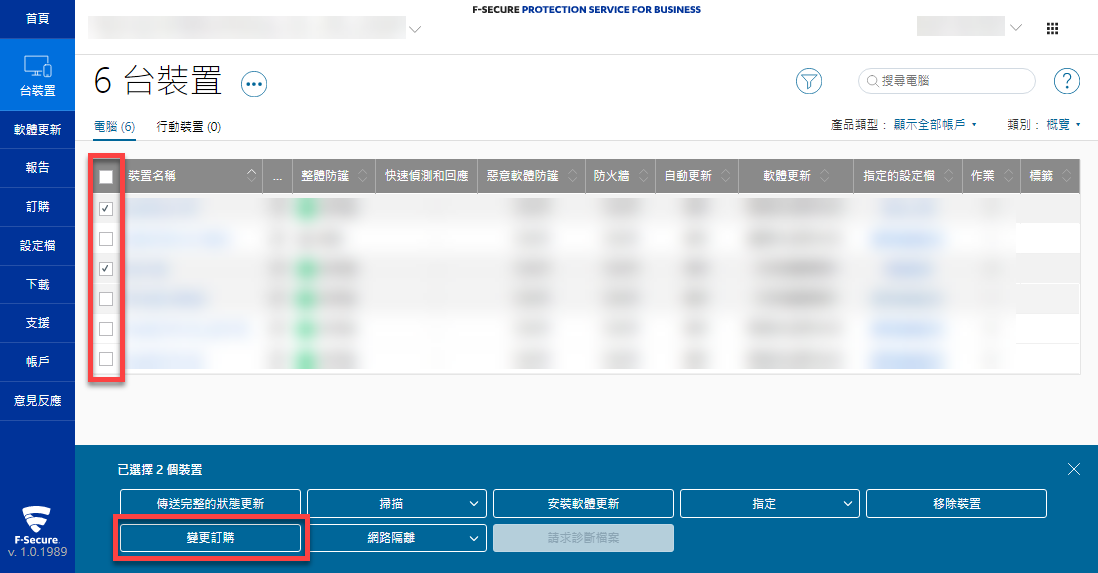Open the 產品類型 account filter dropdown

tap(903, 125)
